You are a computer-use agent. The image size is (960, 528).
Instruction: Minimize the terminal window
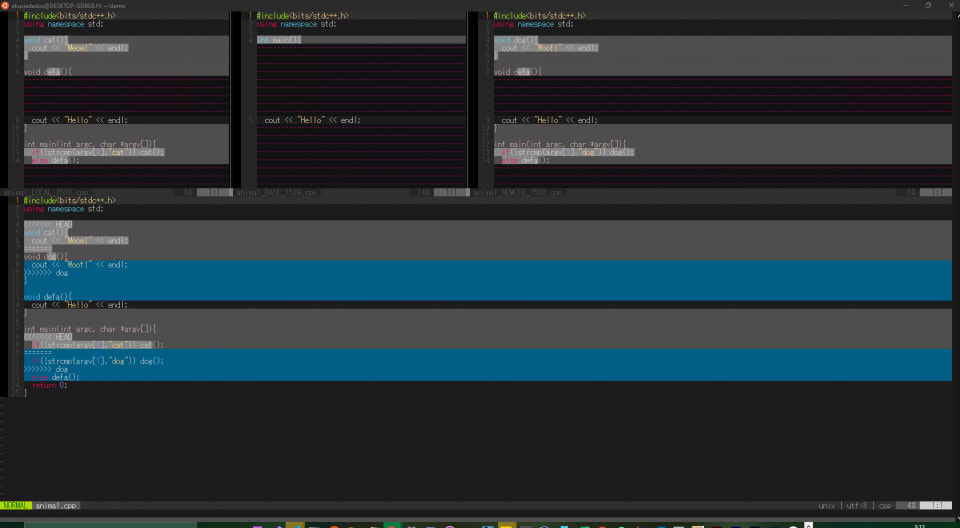click(x=906, y=5)
